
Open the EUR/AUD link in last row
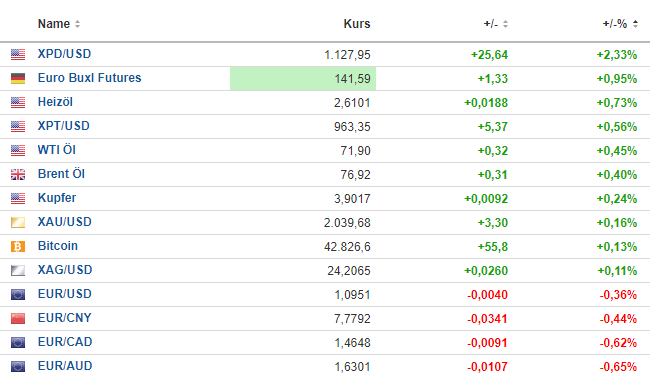[65, 366]
